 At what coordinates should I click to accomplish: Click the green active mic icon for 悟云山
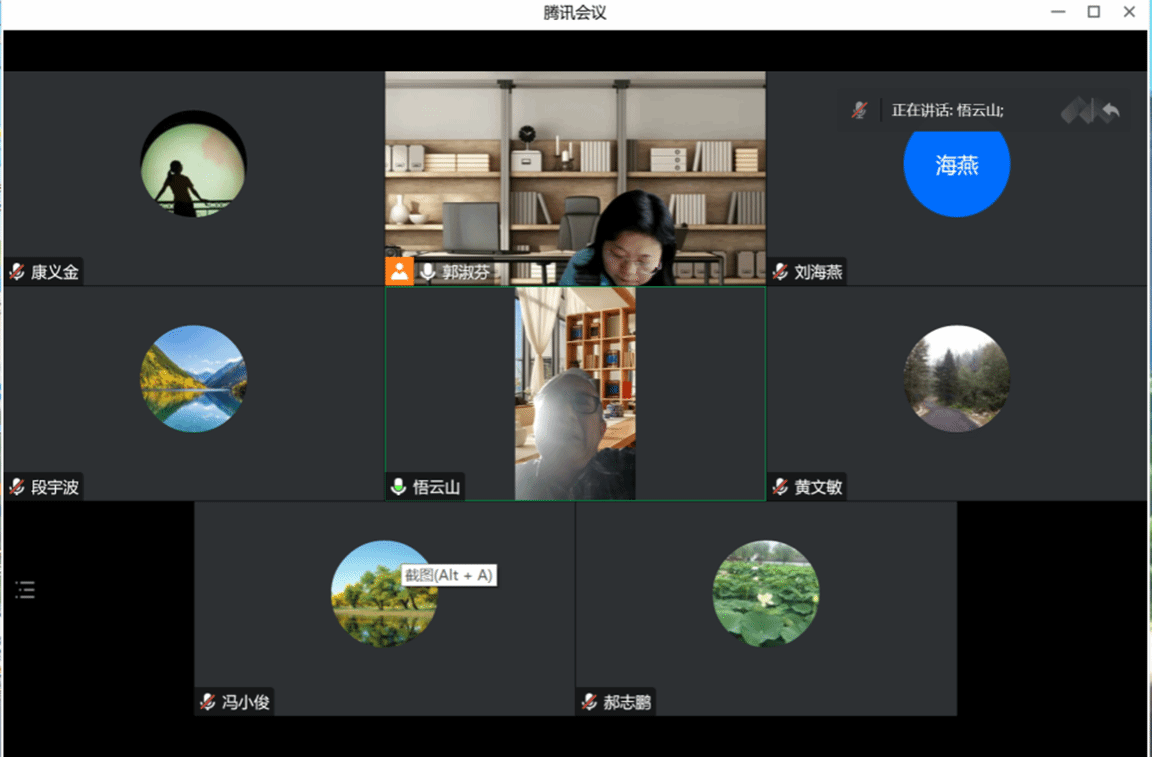point(398,487)
